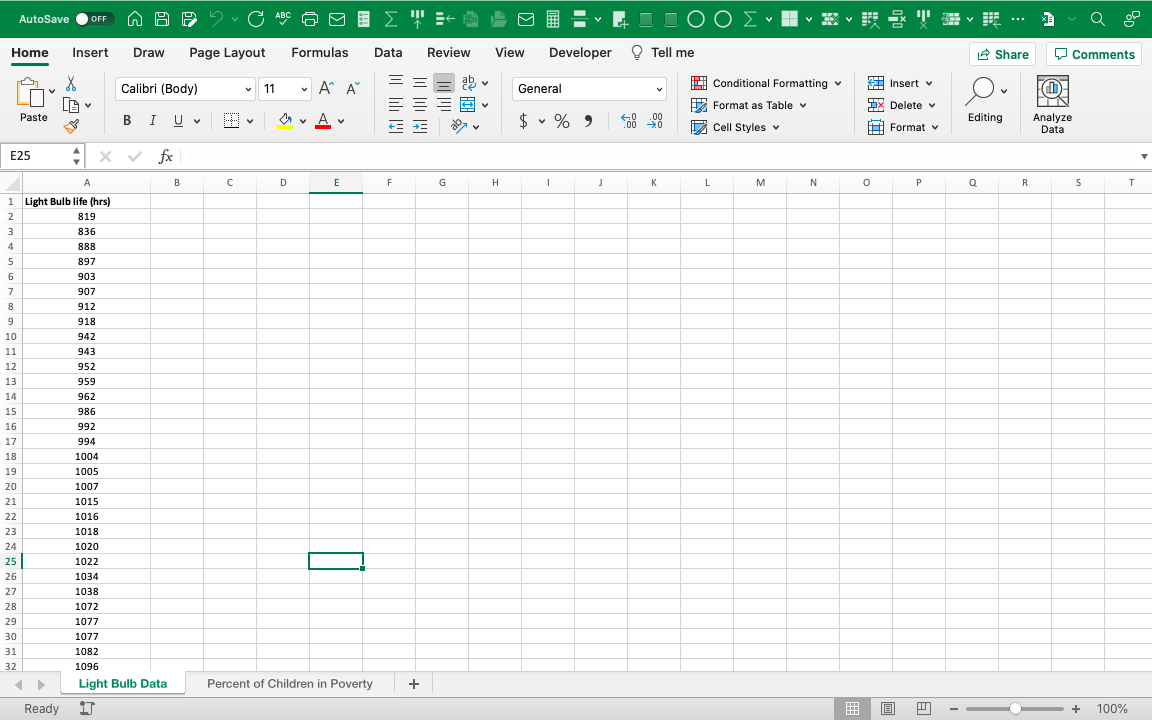The width and height of the screenshot is (1152, 720).
Task: Click Increase Decimal icon
Action: click(x=629, y=121)
